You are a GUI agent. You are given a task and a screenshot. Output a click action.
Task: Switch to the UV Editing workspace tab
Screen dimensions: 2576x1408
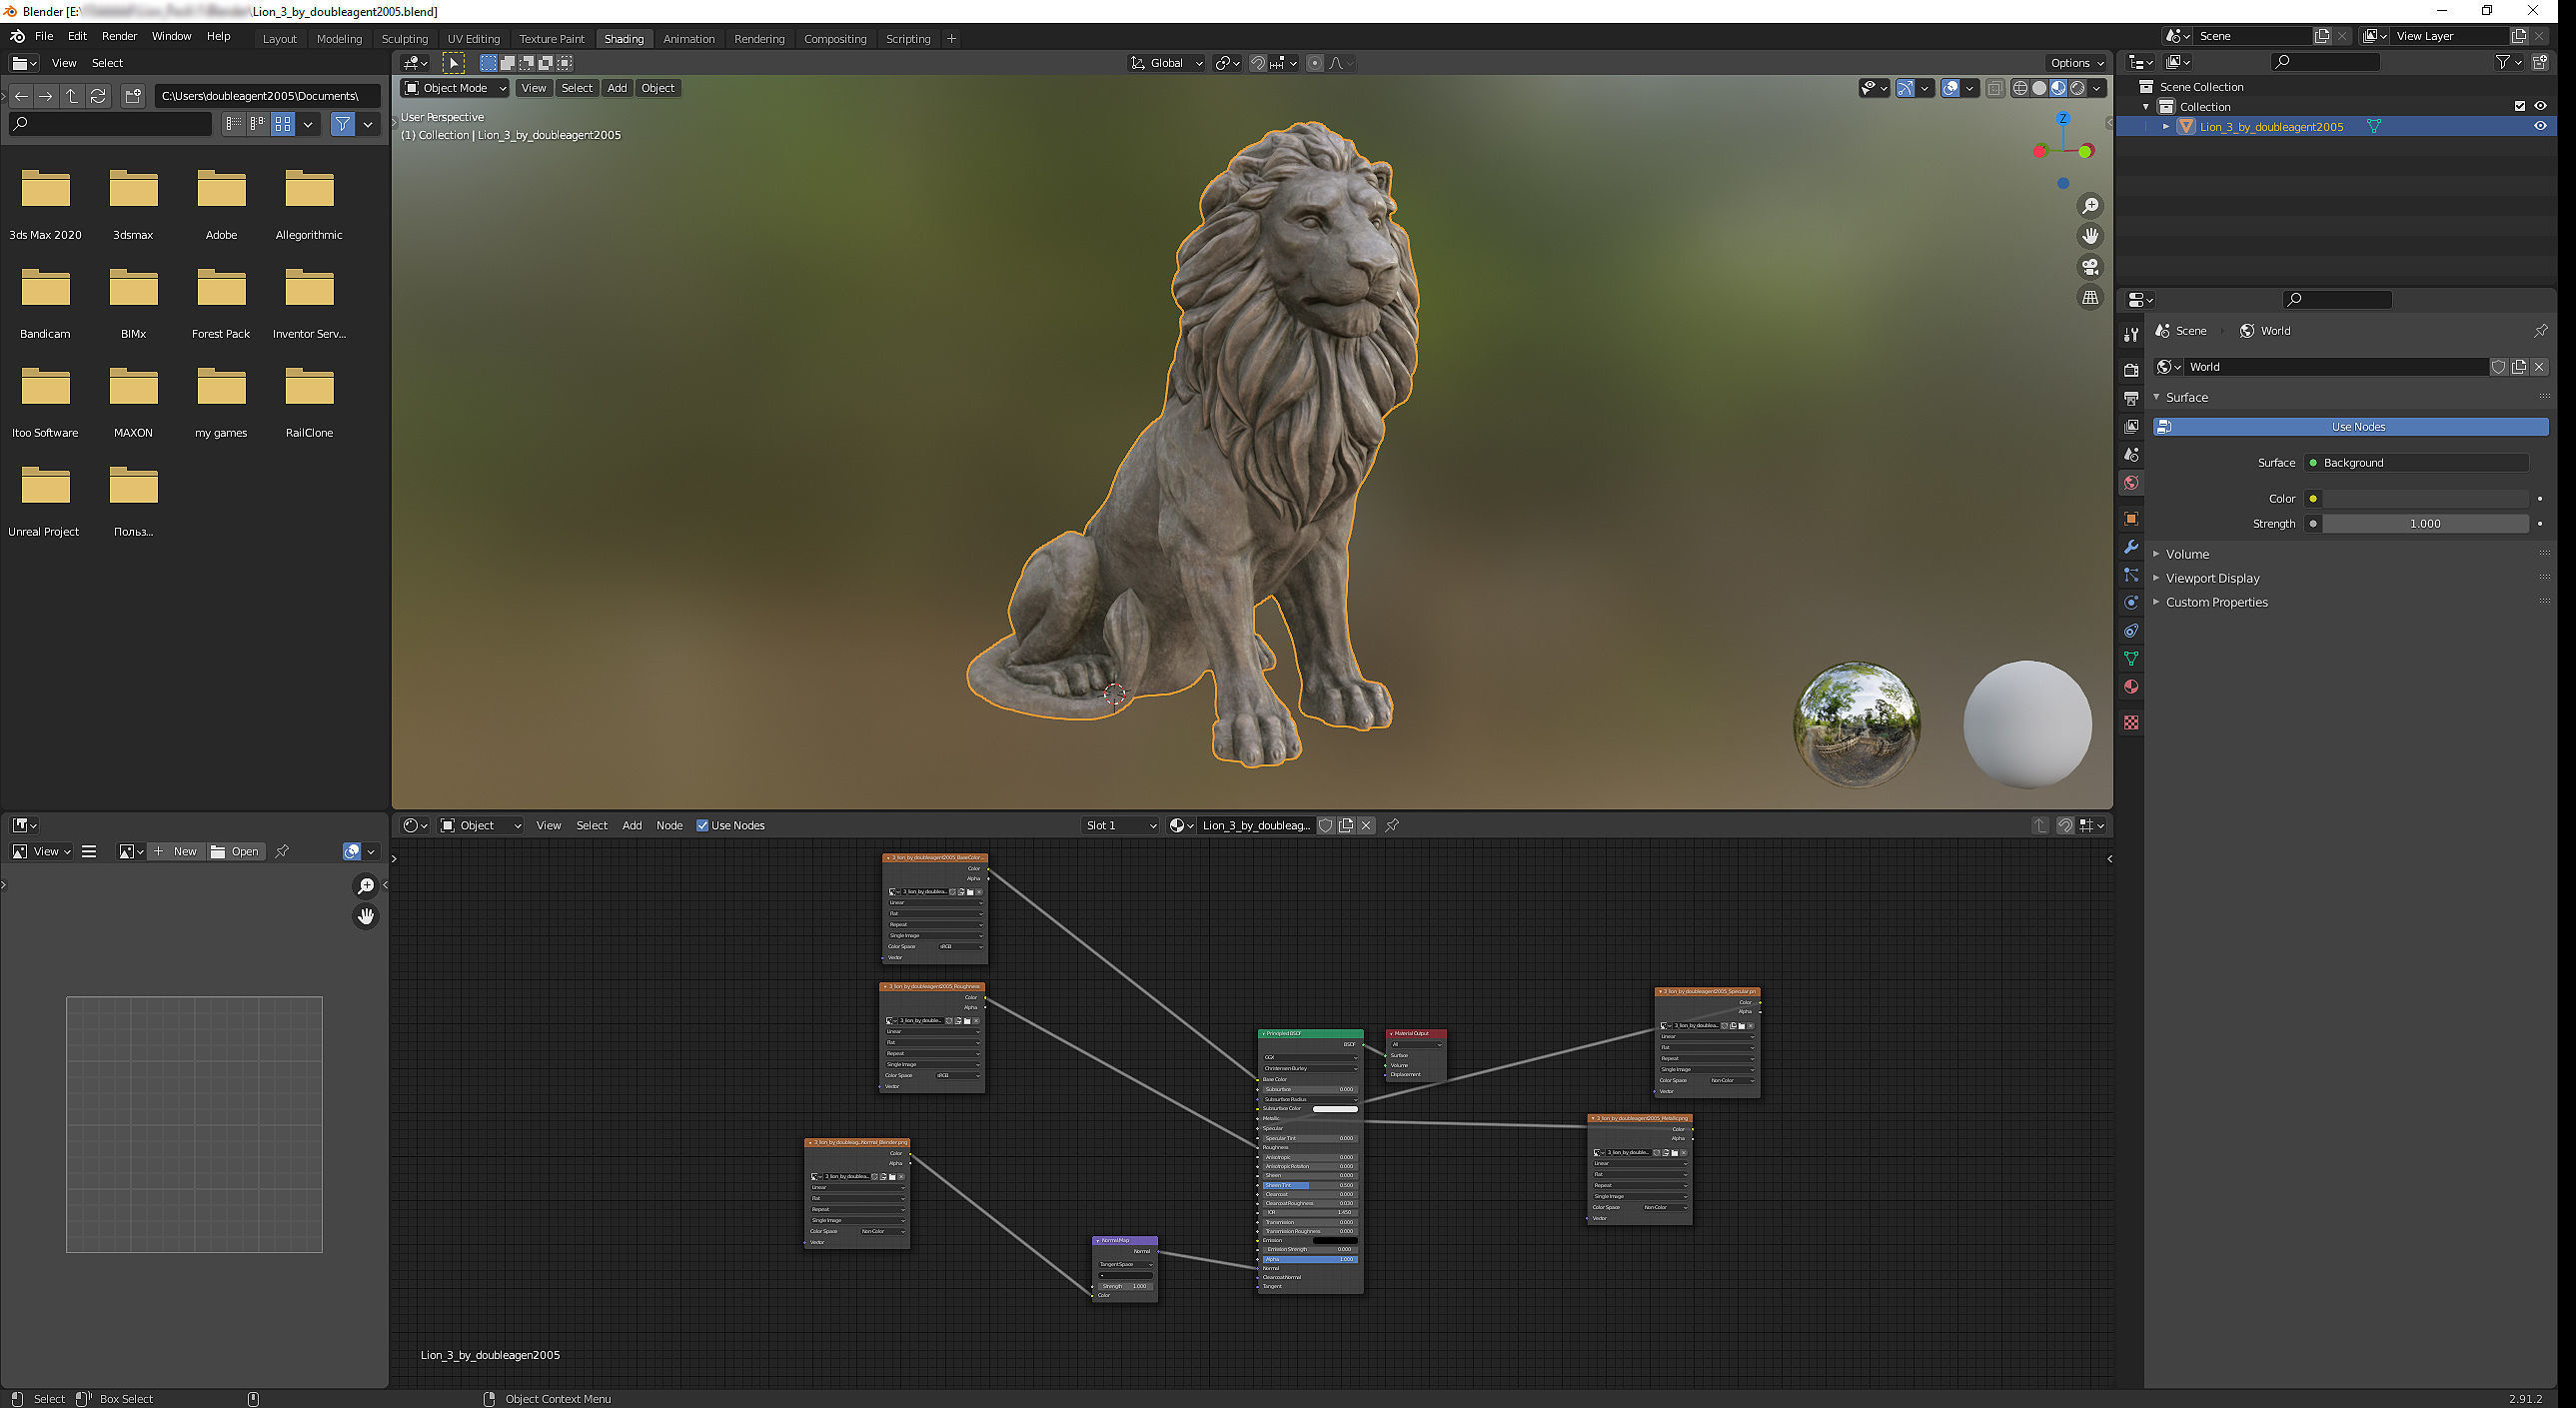click(x=473, y=39)
